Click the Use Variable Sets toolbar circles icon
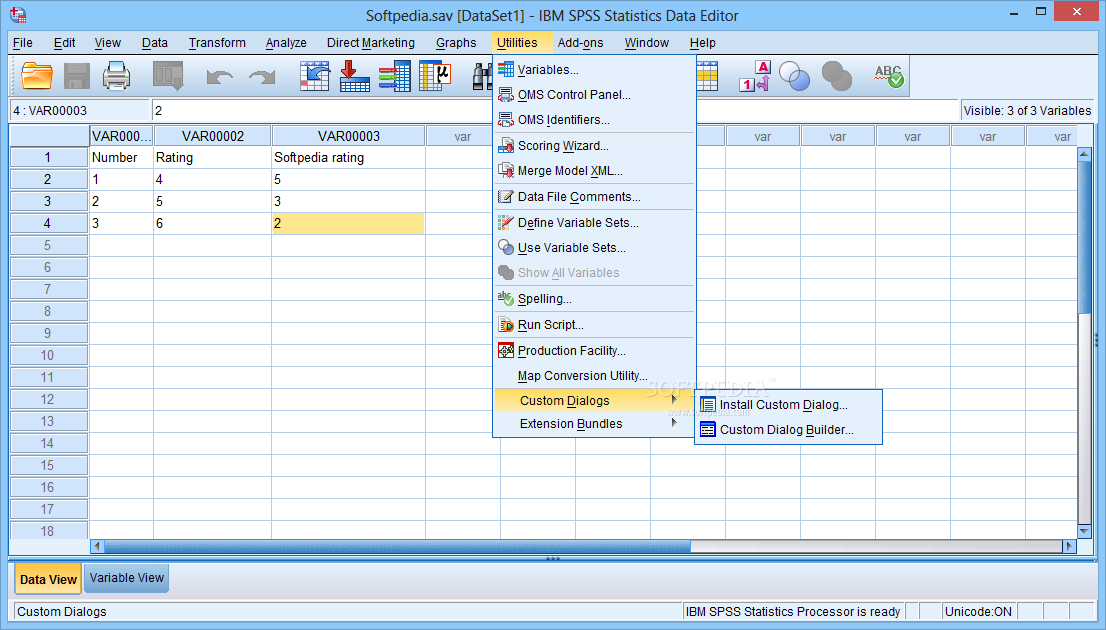The width and height of the screenshot is (1106, 630). [794, 75]
